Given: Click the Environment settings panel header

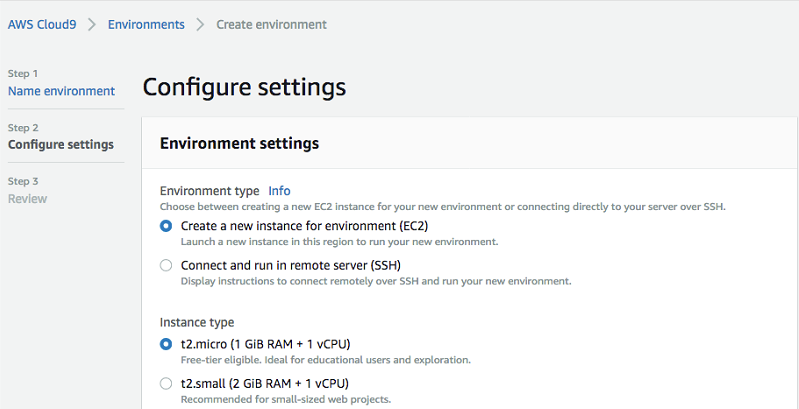Looking at the screenshot, I should [239, 144].
